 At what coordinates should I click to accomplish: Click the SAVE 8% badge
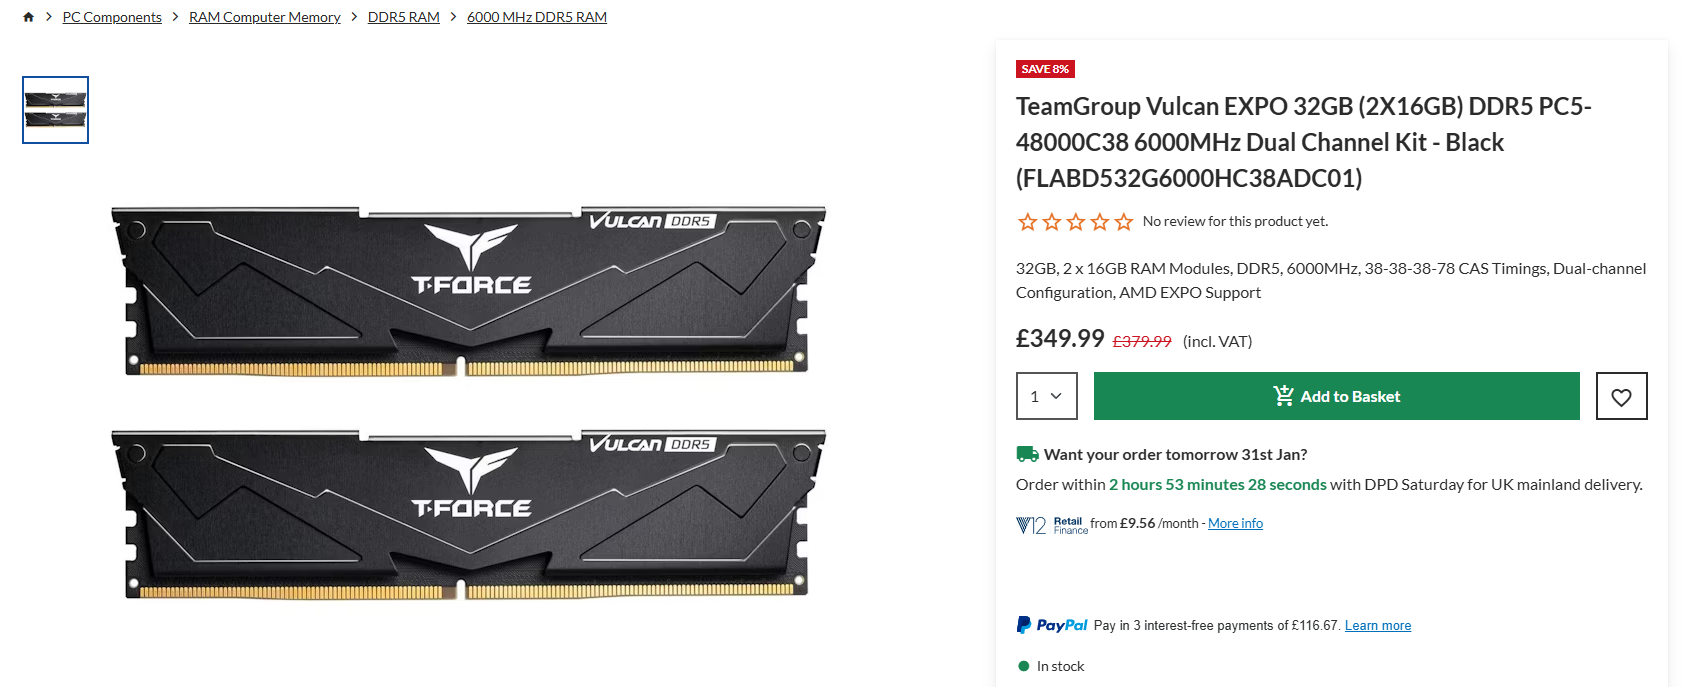(x=1045, y=69)
